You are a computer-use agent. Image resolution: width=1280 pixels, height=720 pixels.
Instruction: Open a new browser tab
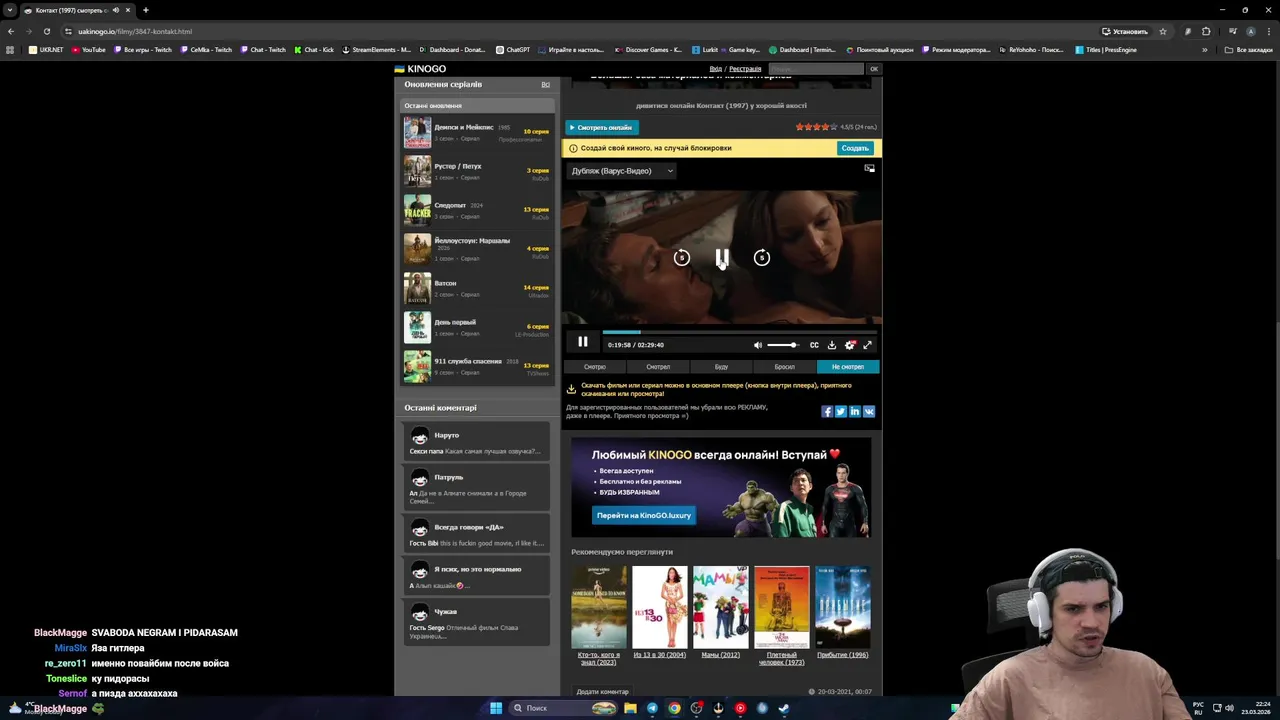point(145,10)
